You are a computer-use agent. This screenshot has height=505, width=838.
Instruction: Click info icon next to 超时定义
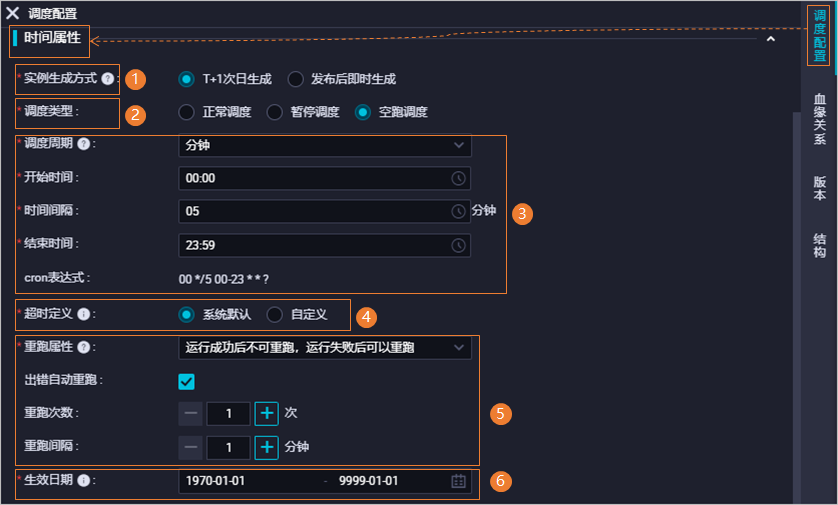point(83,314)
